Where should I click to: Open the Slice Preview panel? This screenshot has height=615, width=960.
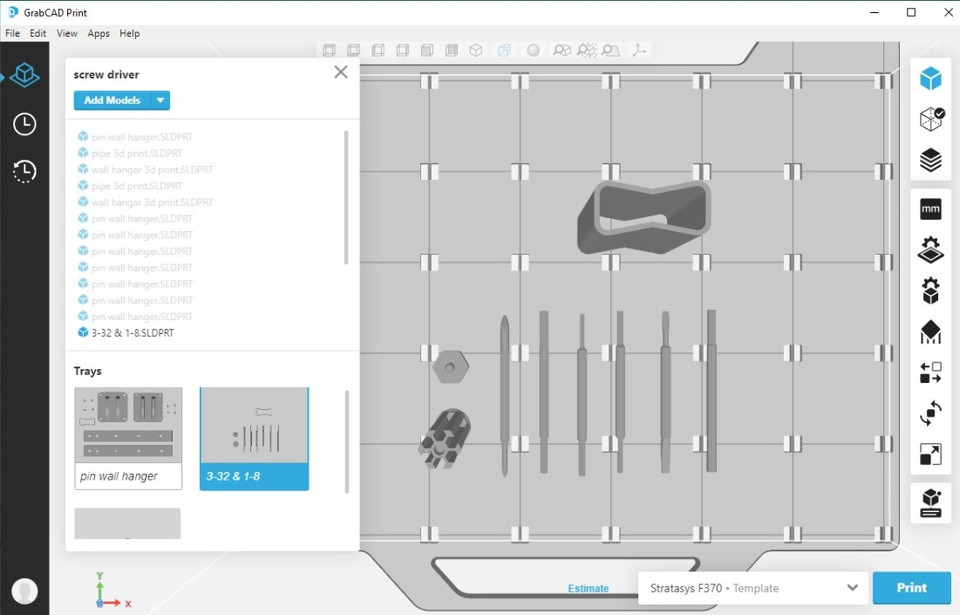930,158
